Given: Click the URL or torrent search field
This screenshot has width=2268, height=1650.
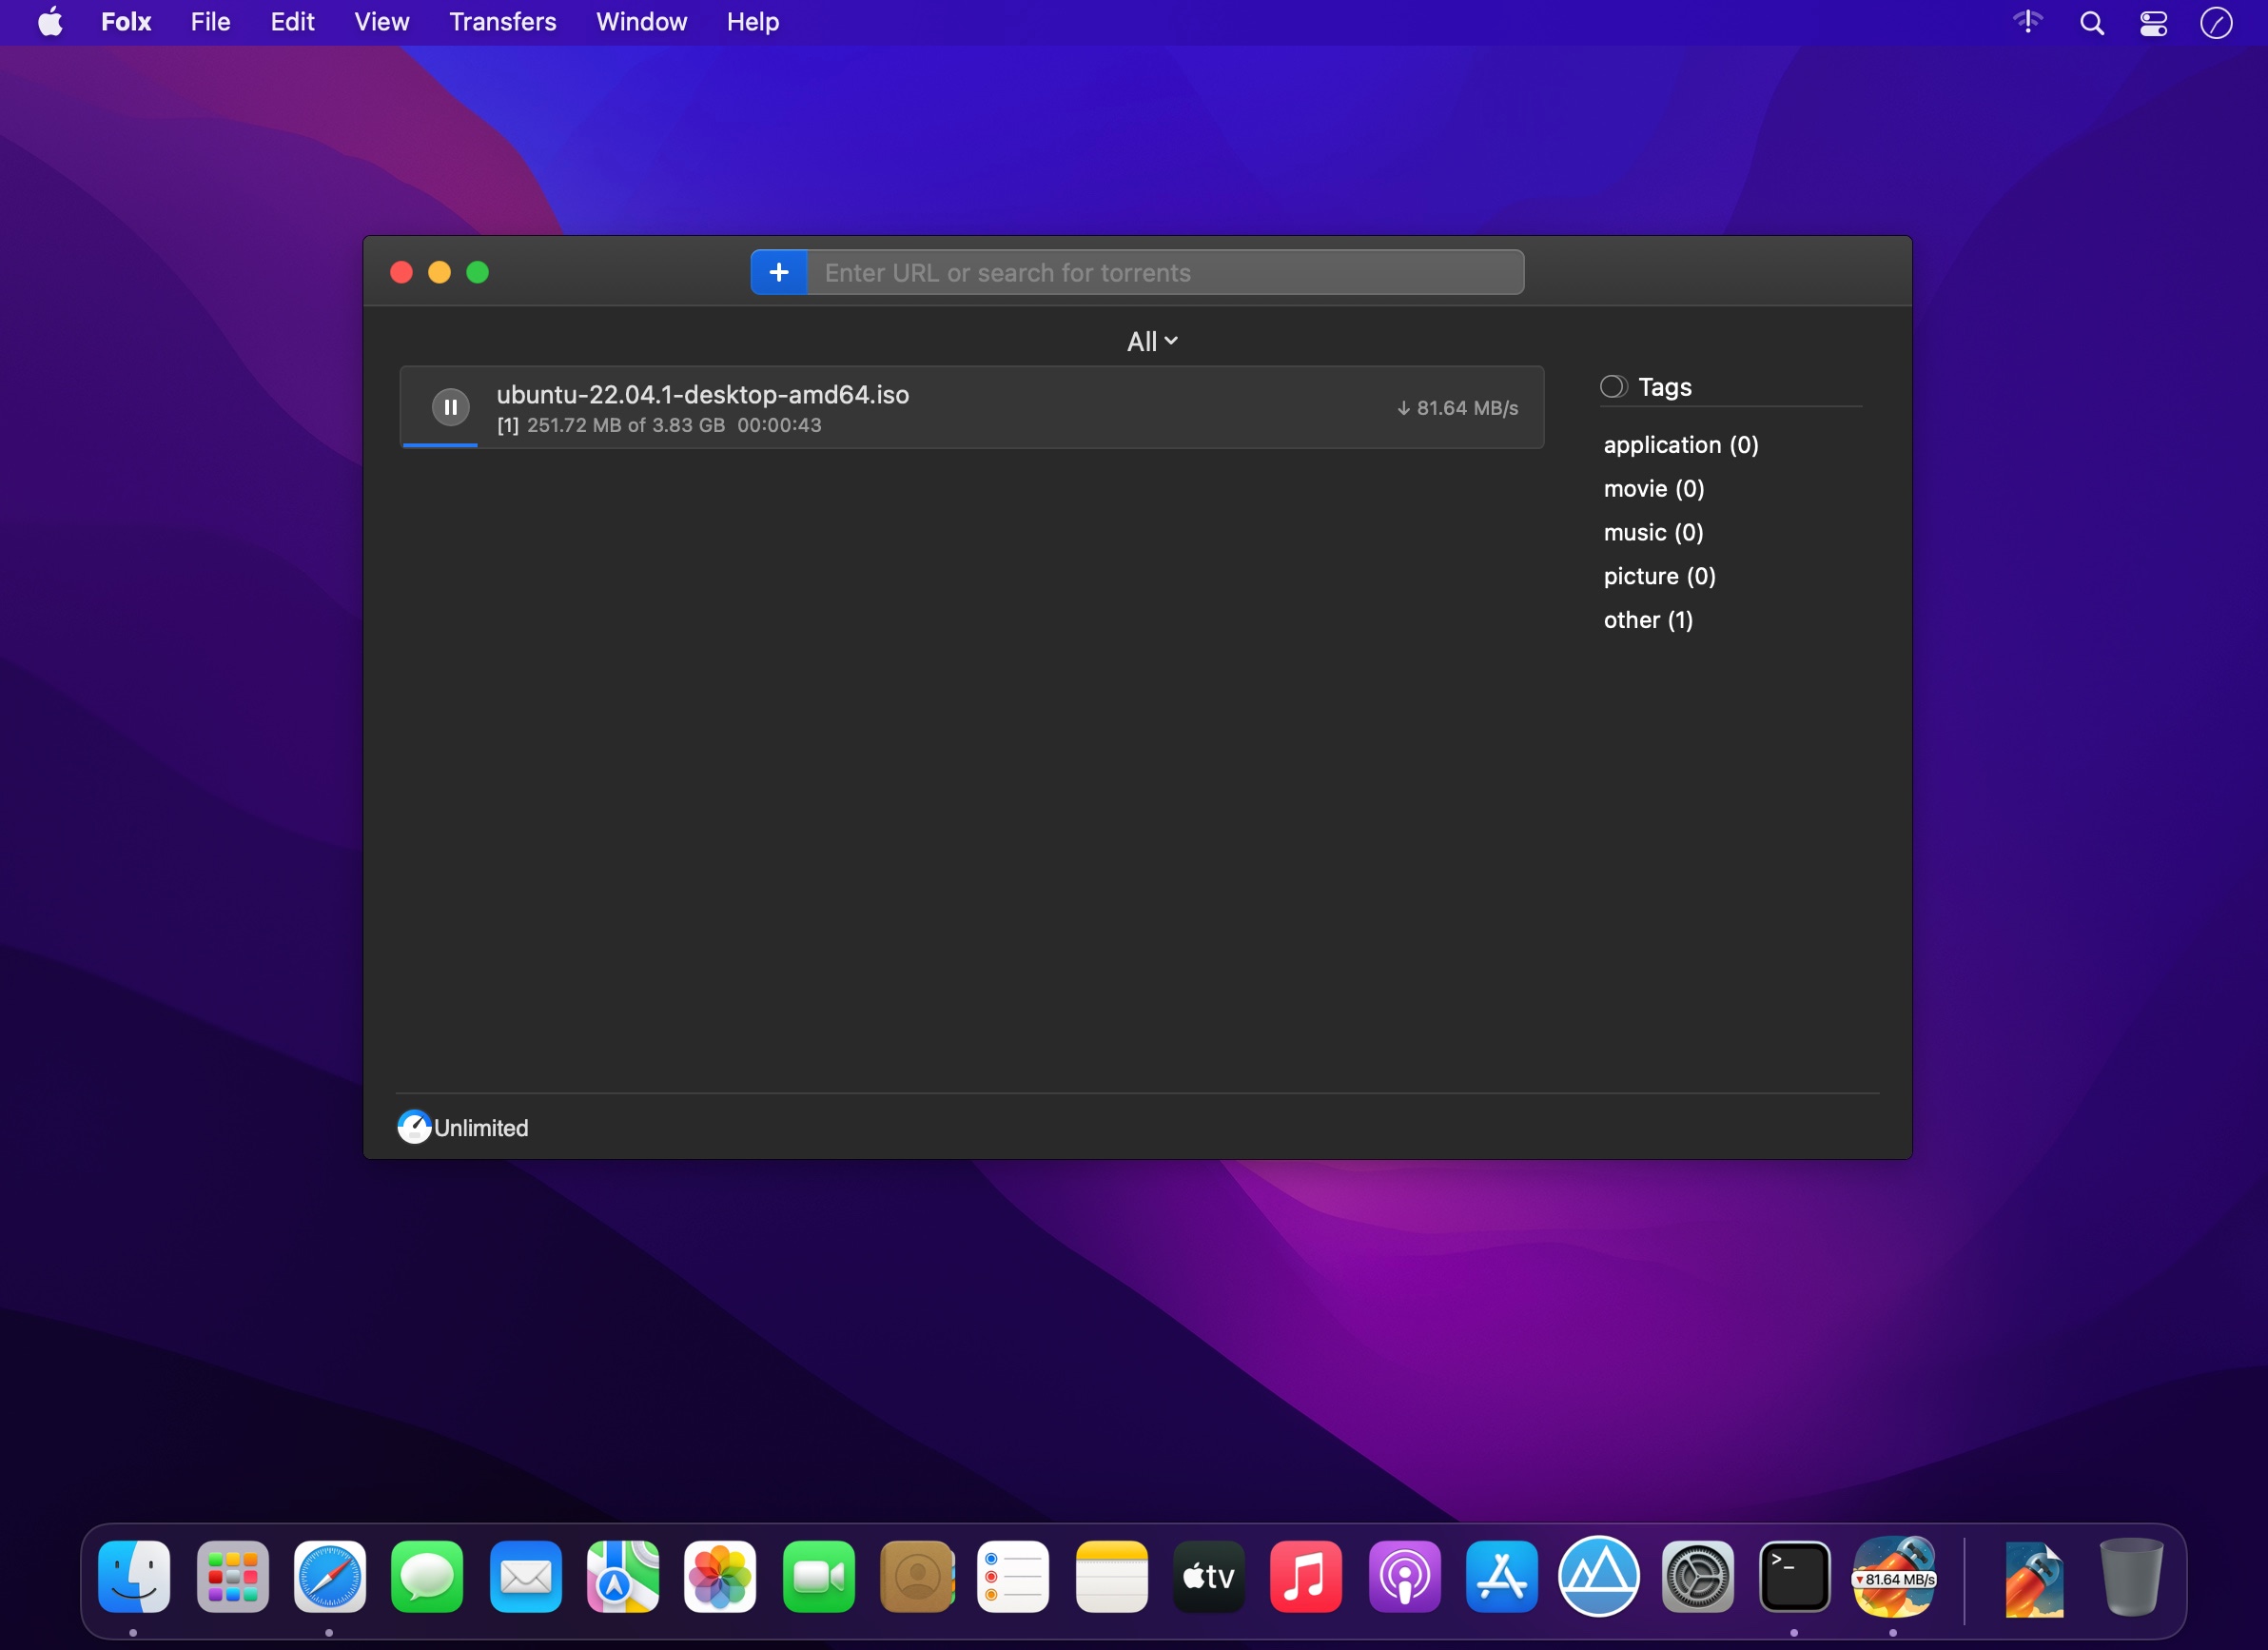Looking at the screenshot, I should tap(1165, 273).
